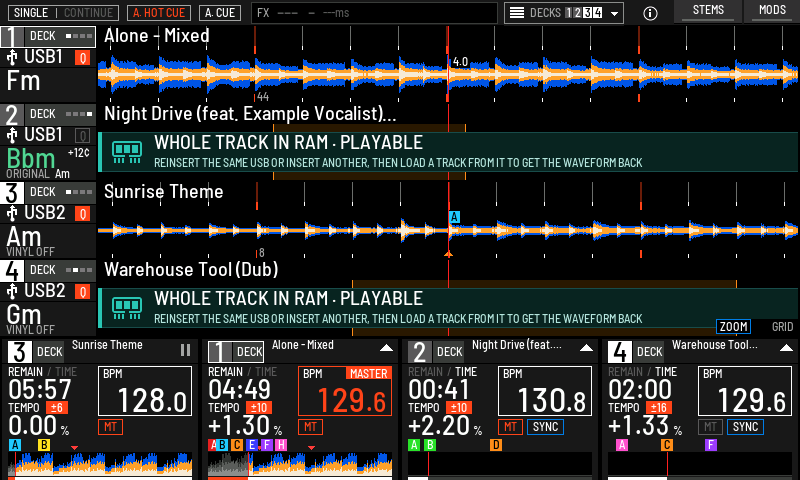Click the USB icon on Deck 3
This screenshot has width=800, height=480.
(12, 214)
